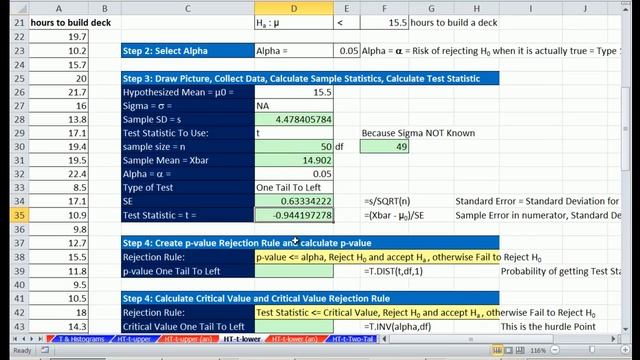
Task: Click vertical scrollbar up arrow
Action: pyautogui.click(x=625, y=9)
